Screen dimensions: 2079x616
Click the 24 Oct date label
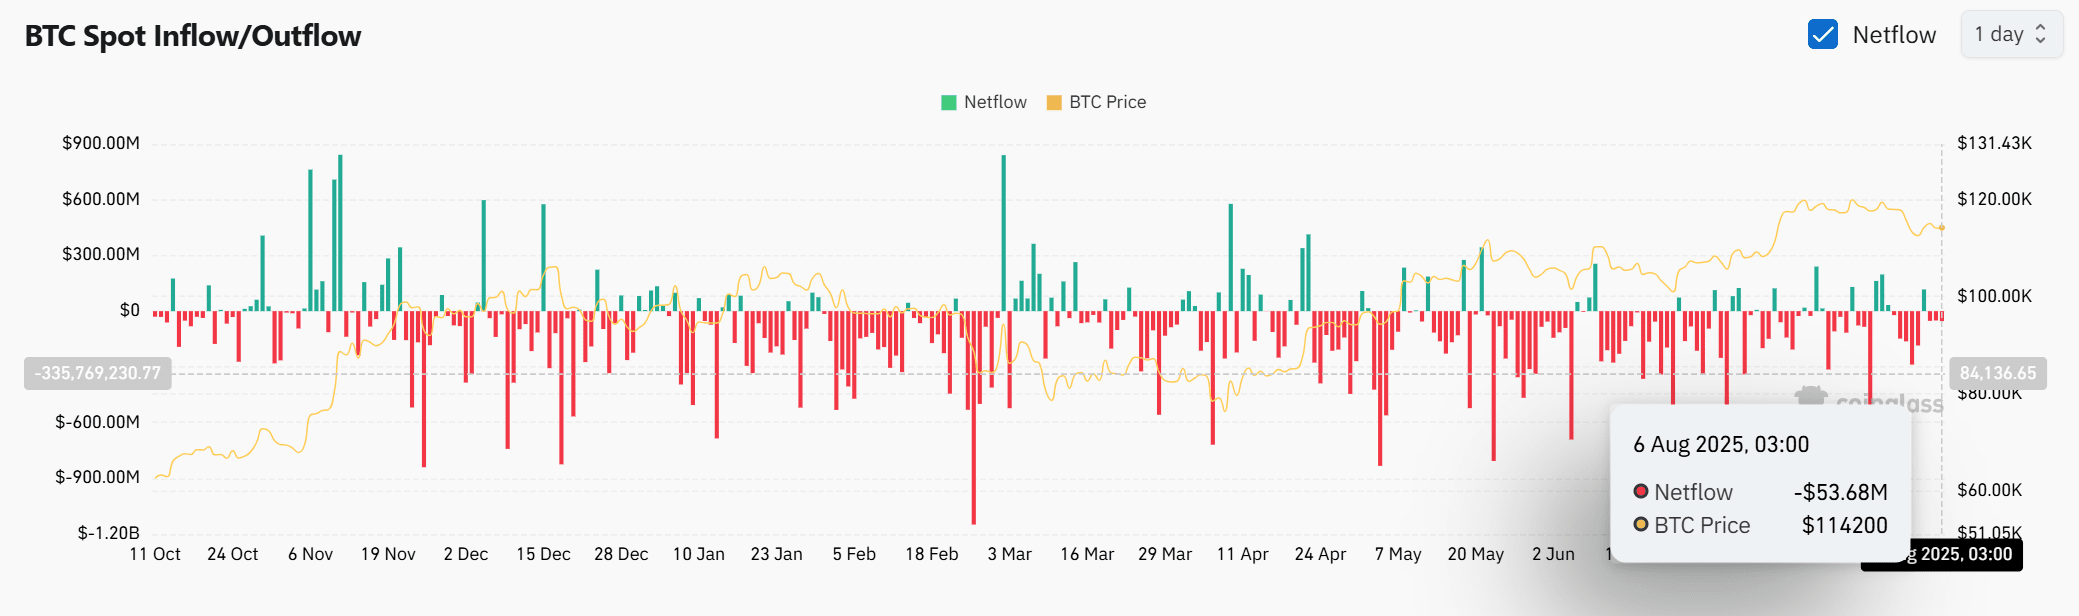click(x=232, y=554)
